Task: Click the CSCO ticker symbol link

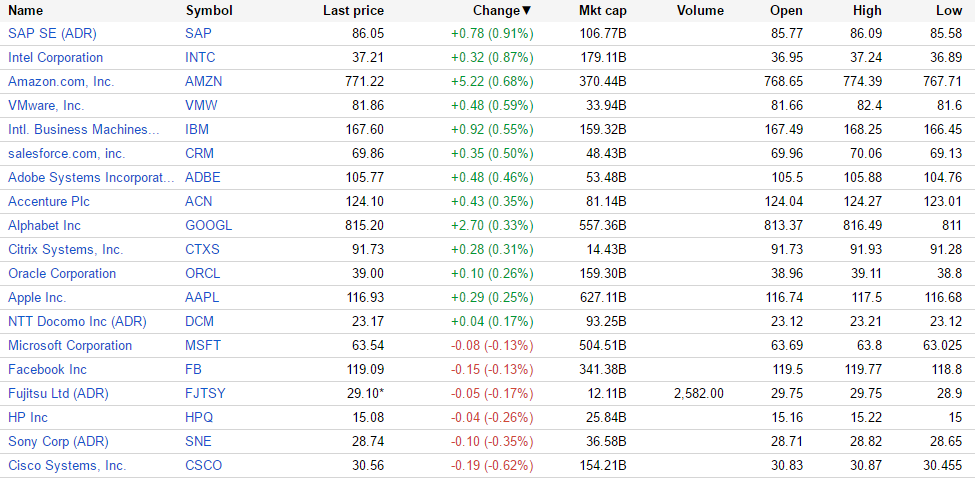Action: (x=204, y=465)
